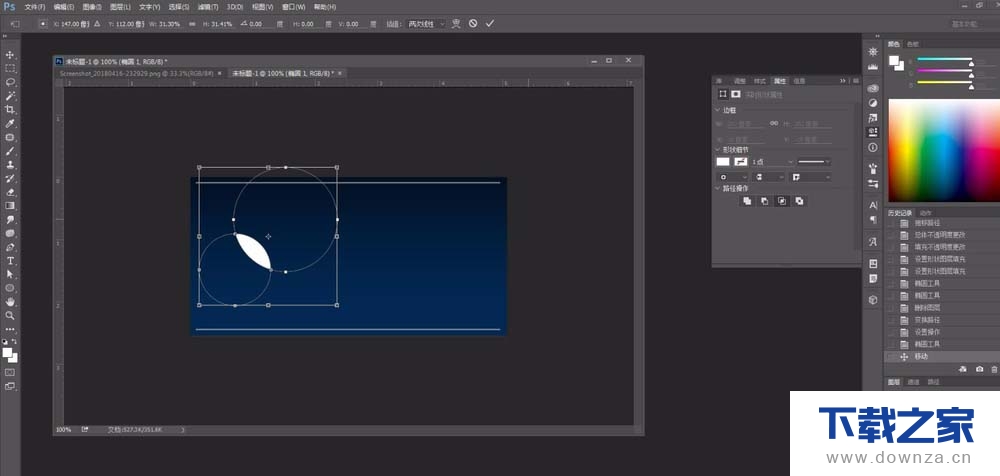Click the shape fill color swatch in Properties

click(723, 162)
